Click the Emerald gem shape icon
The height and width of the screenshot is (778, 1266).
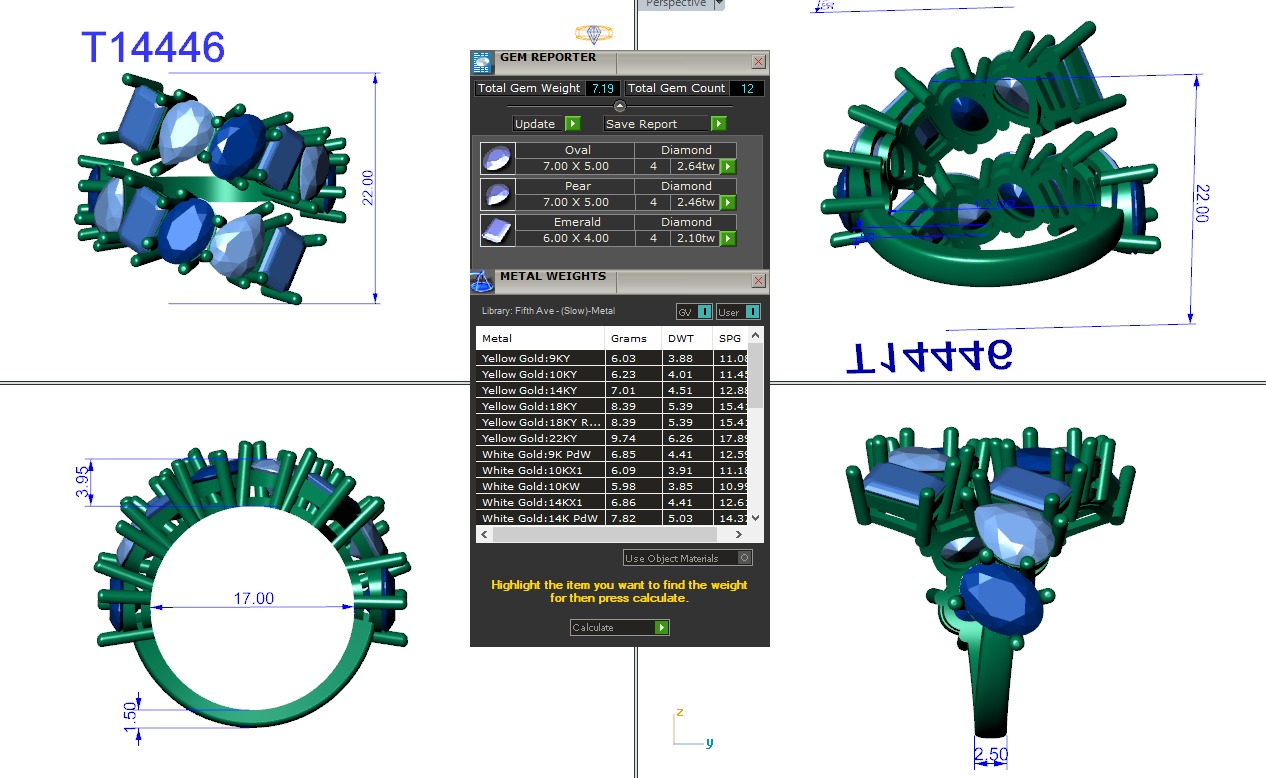pyautogui.click(x=497, y=230)
